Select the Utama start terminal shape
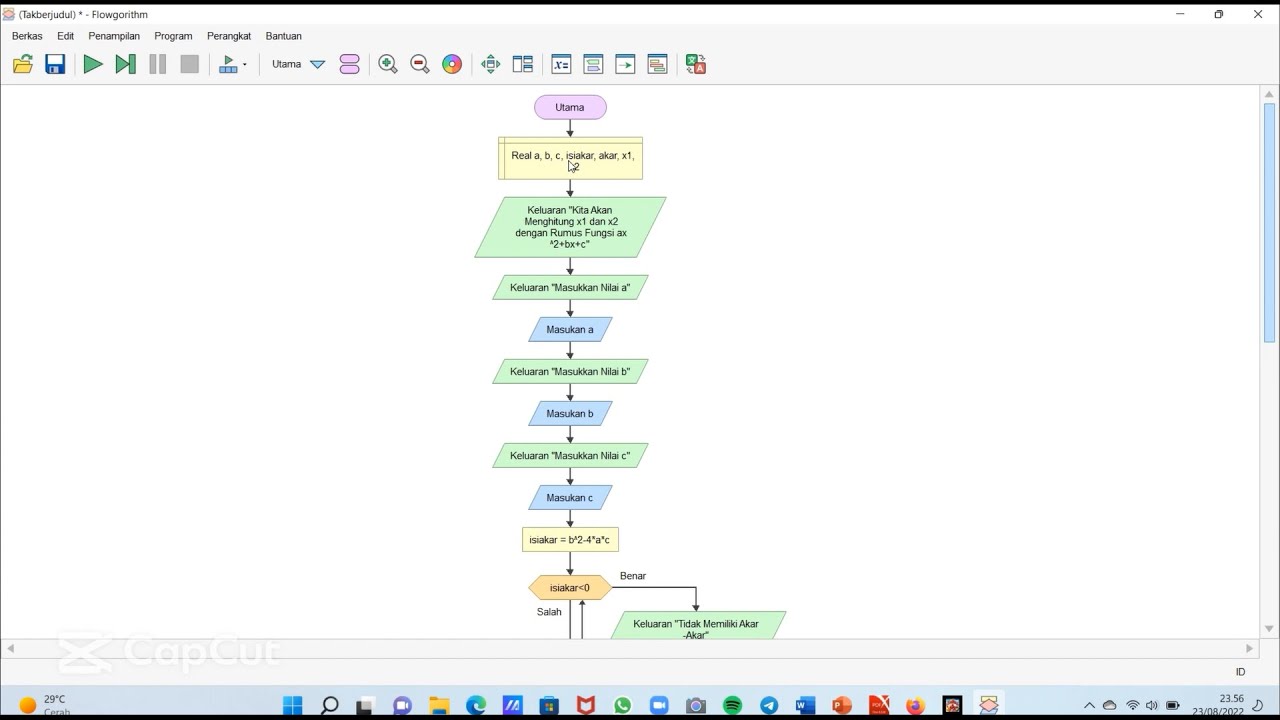Screen dimensions: 1280x720 pyautogui.click(x=570, y=107)
